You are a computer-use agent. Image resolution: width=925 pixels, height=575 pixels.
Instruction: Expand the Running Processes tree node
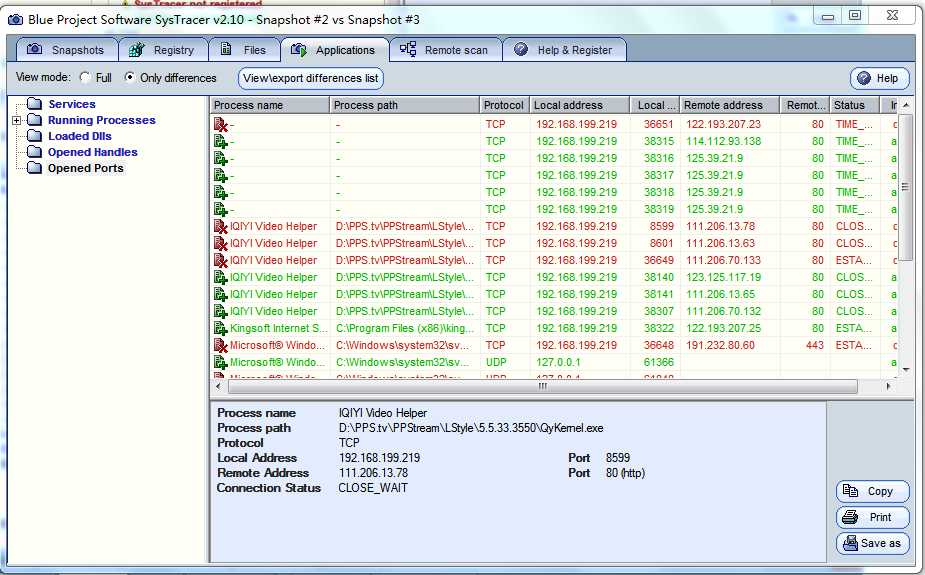pyautogui.click(x=17, y=120)
